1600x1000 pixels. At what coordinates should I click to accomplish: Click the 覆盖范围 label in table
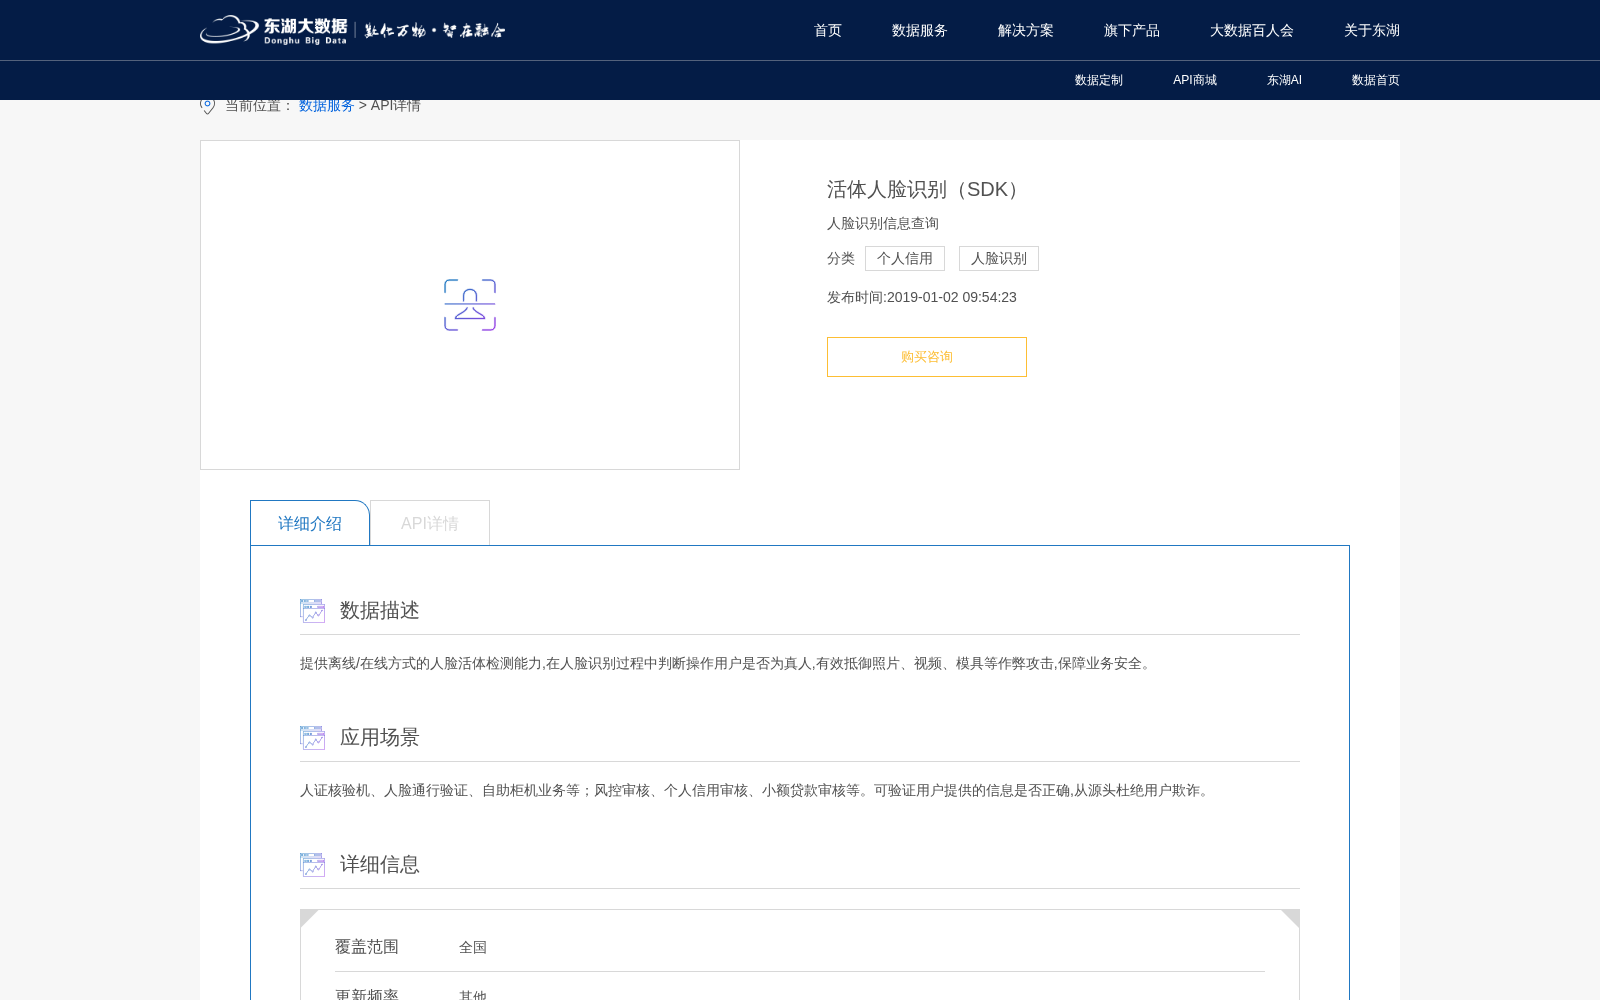pyautogui.click(x=367, y=946)
